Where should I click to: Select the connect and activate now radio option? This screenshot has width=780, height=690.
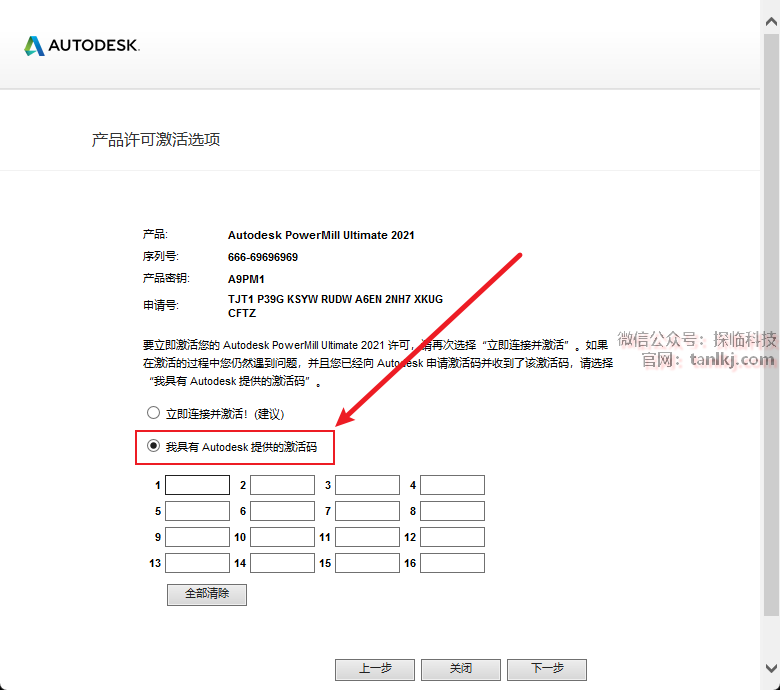coord(153,413)
